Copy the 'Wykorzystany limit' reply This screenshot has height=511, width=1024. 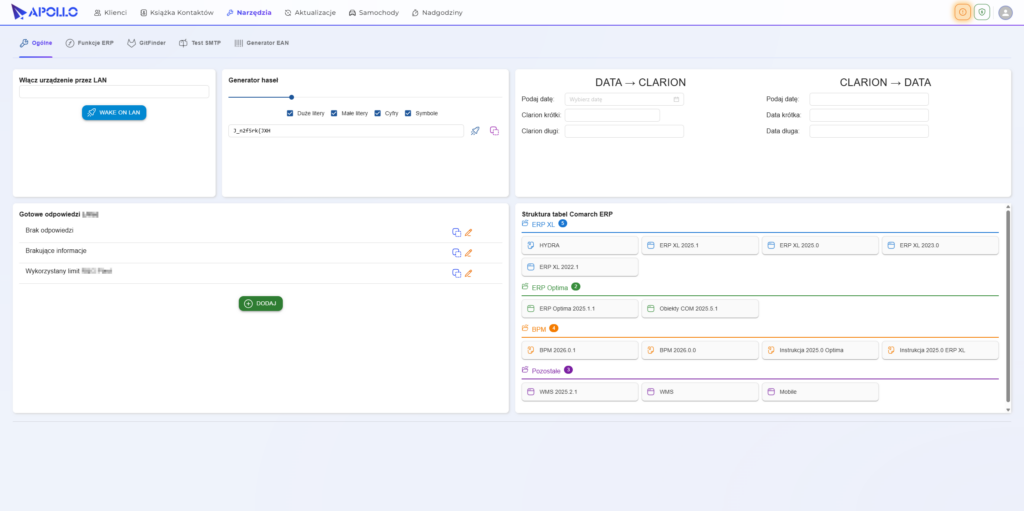point(456,273)
